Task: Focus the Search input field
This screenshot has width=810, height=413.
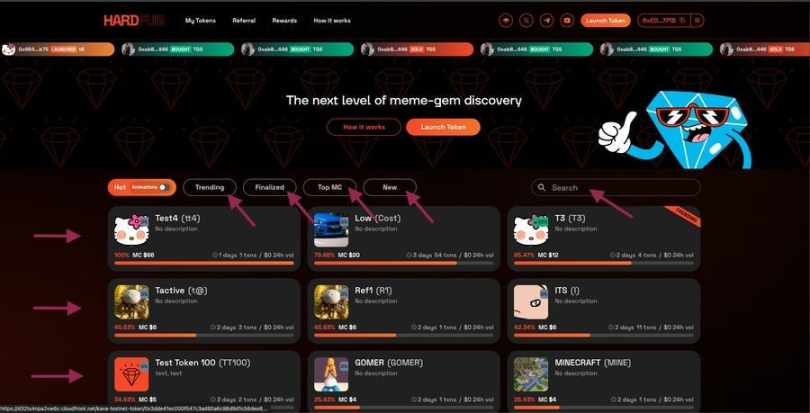Action: click(616, 188)
